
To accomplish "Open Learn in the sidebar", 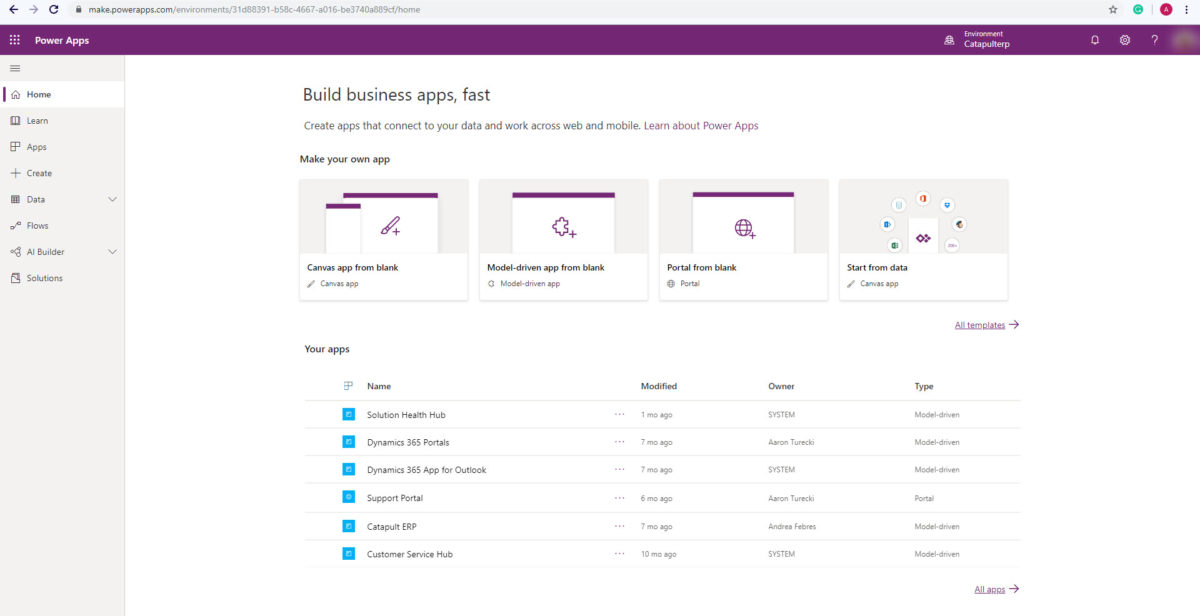I will (62, 120).
